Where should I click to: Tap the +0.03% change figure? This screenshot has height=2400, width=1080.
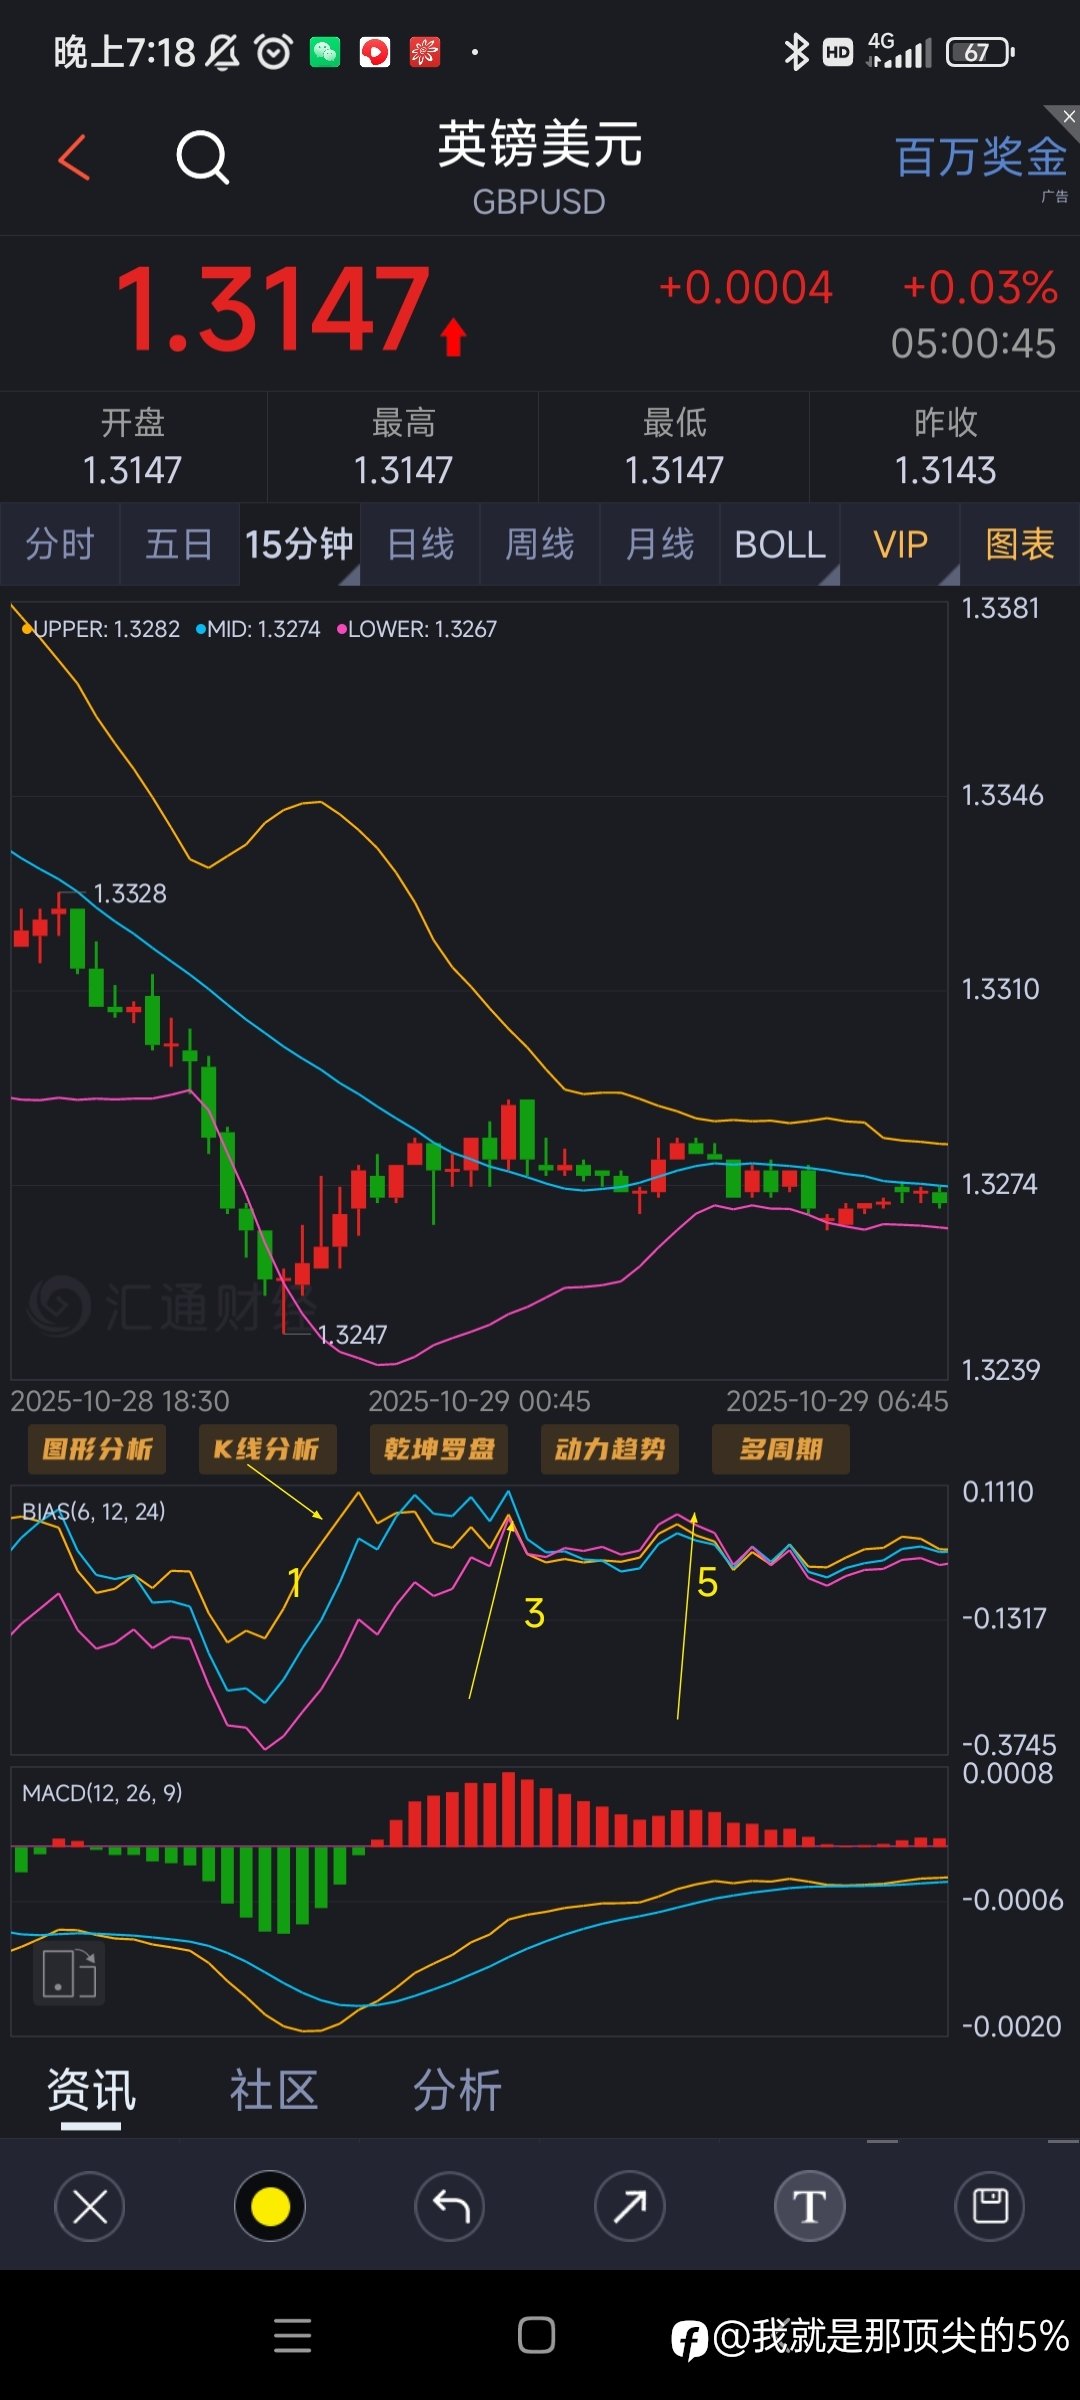point(980,288)
